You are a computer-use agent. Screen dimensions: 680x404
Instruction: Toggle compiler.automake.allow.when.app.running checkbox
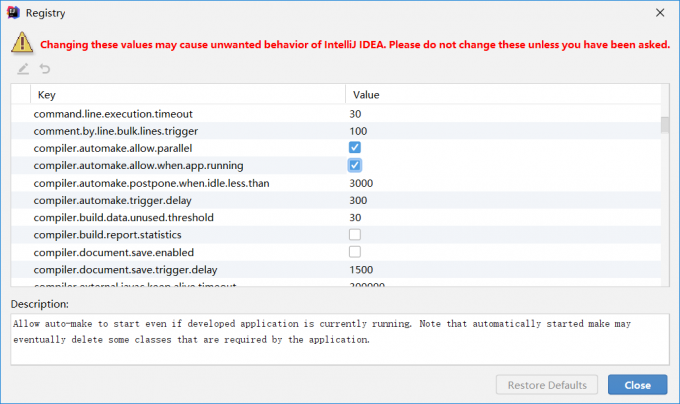tap(355, 165)
